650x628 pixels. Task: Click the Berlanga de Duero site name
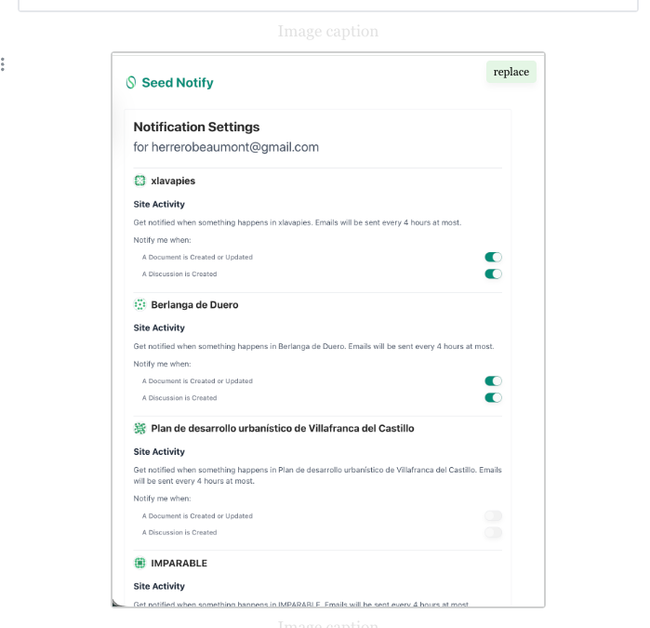click(x=194, y=305)
